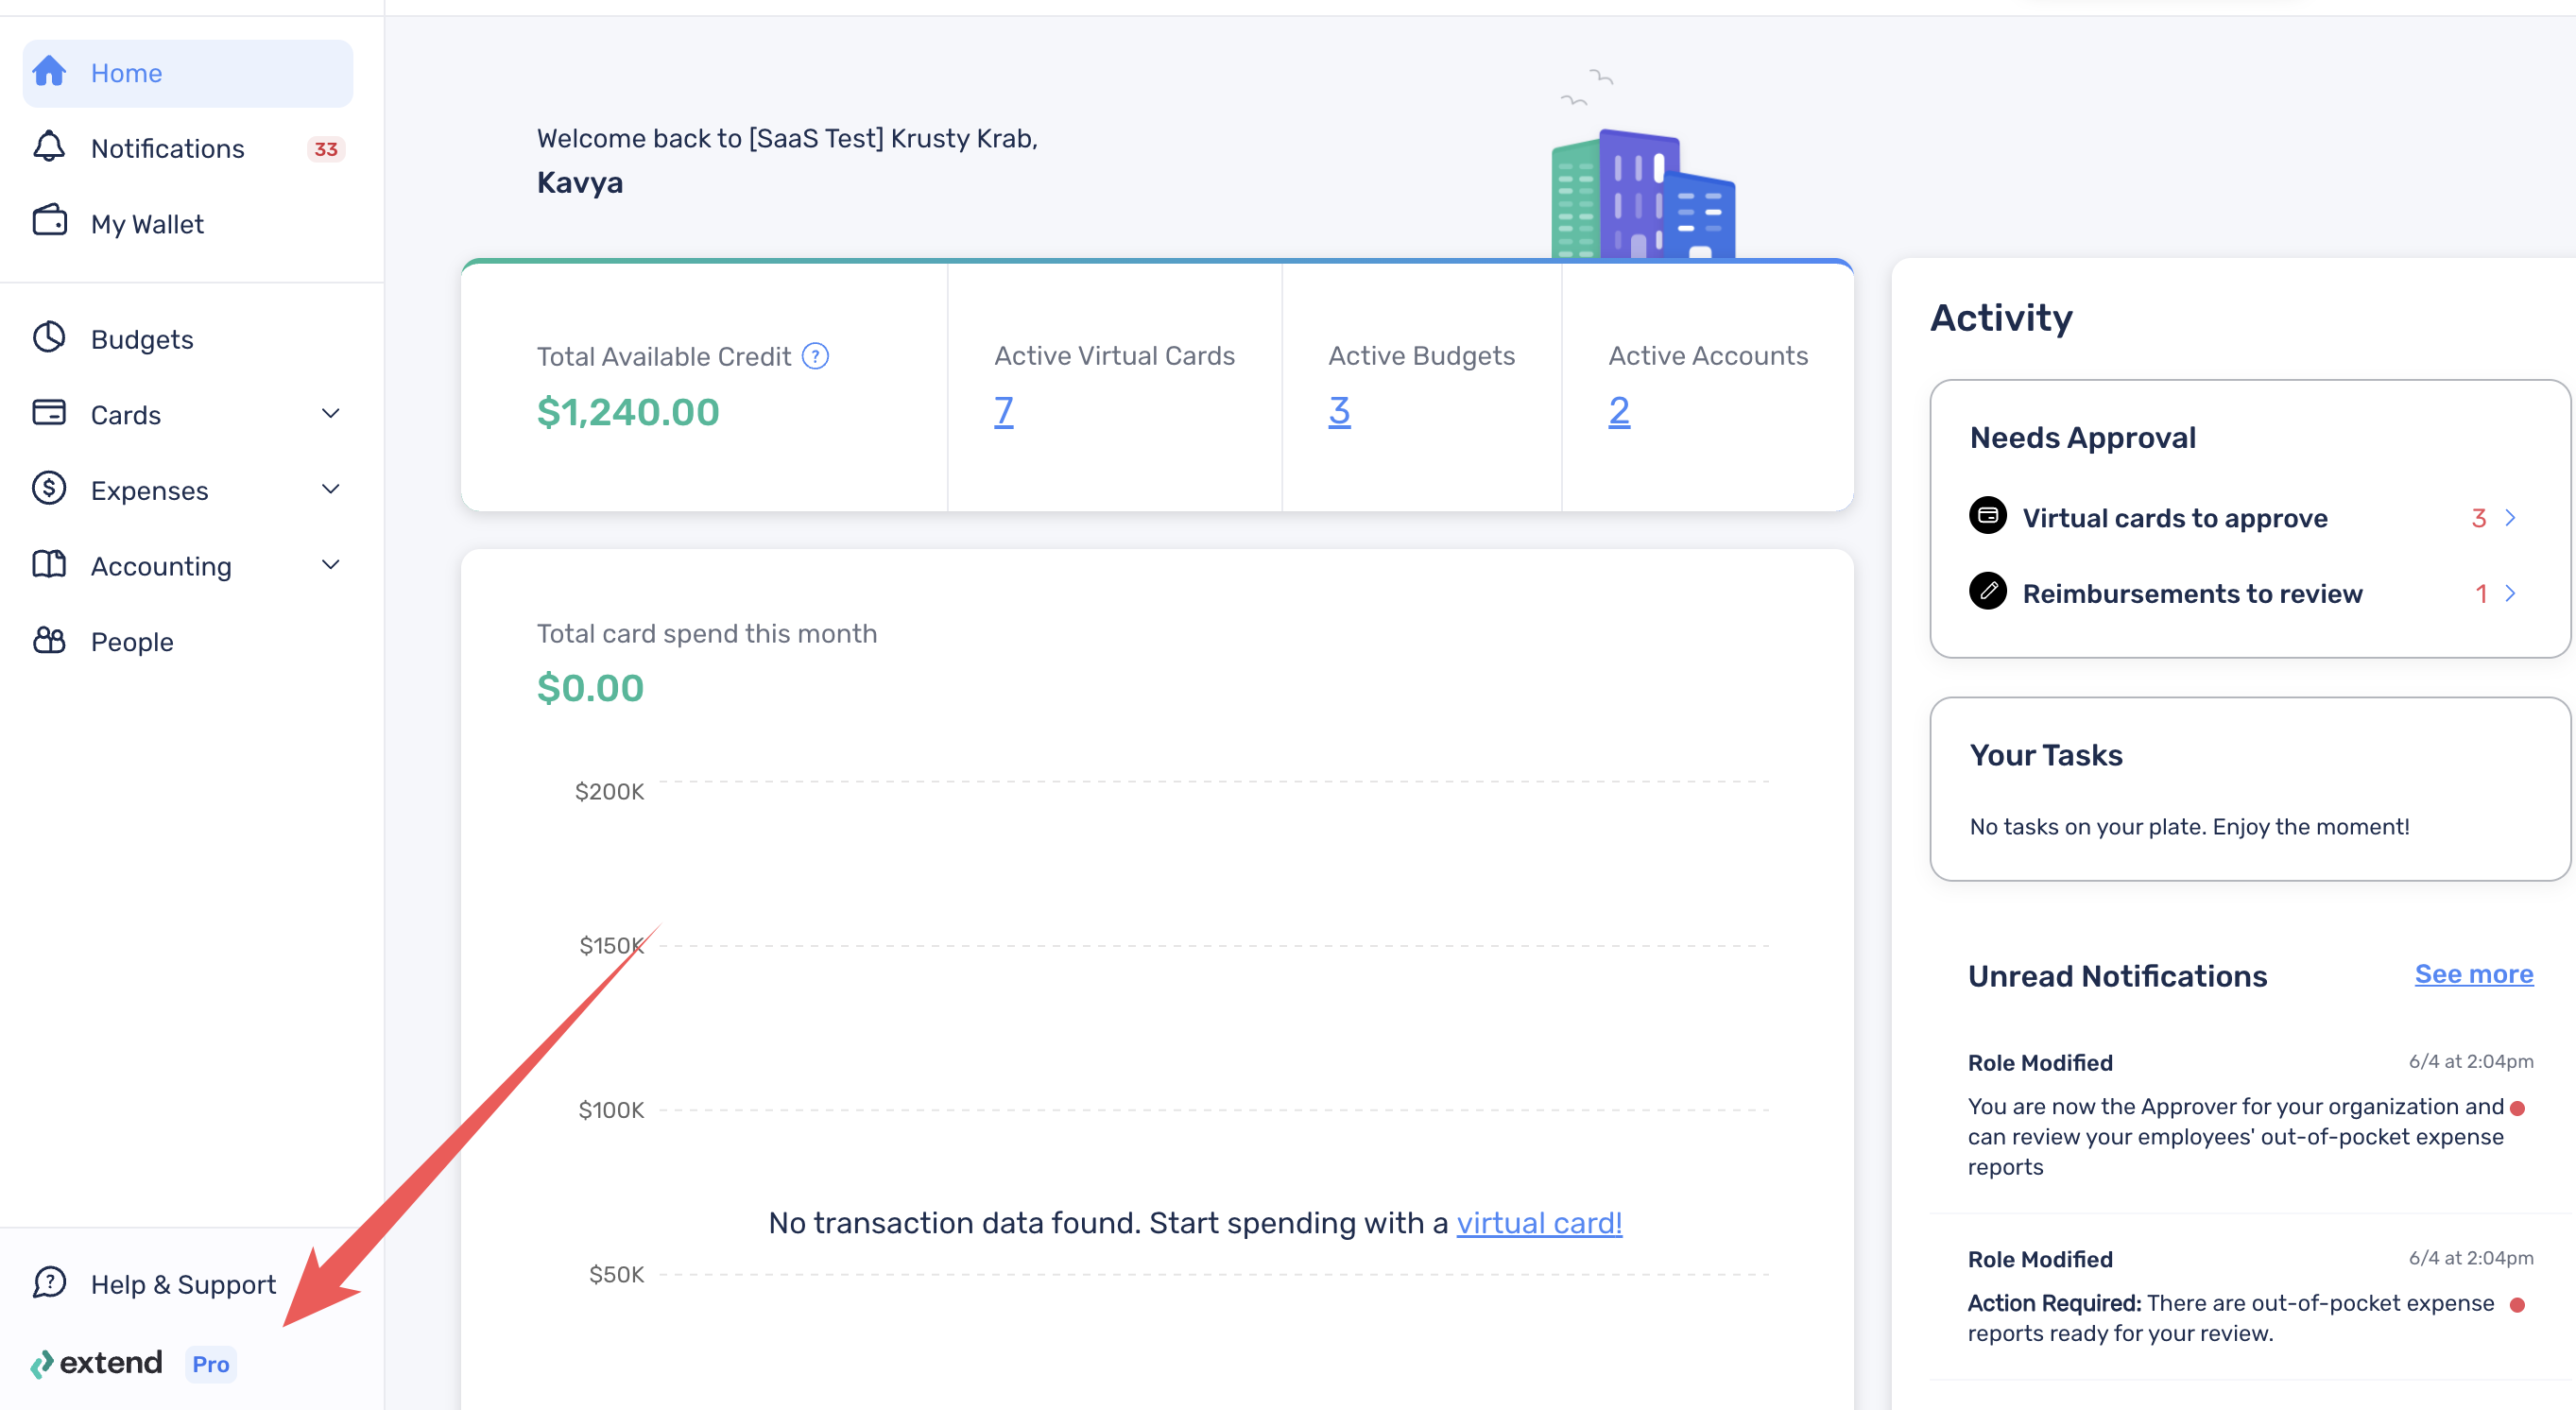Click the Kavya welcome name
The width and height of the screenshot is (2576, 1410).
coord(580,182)
